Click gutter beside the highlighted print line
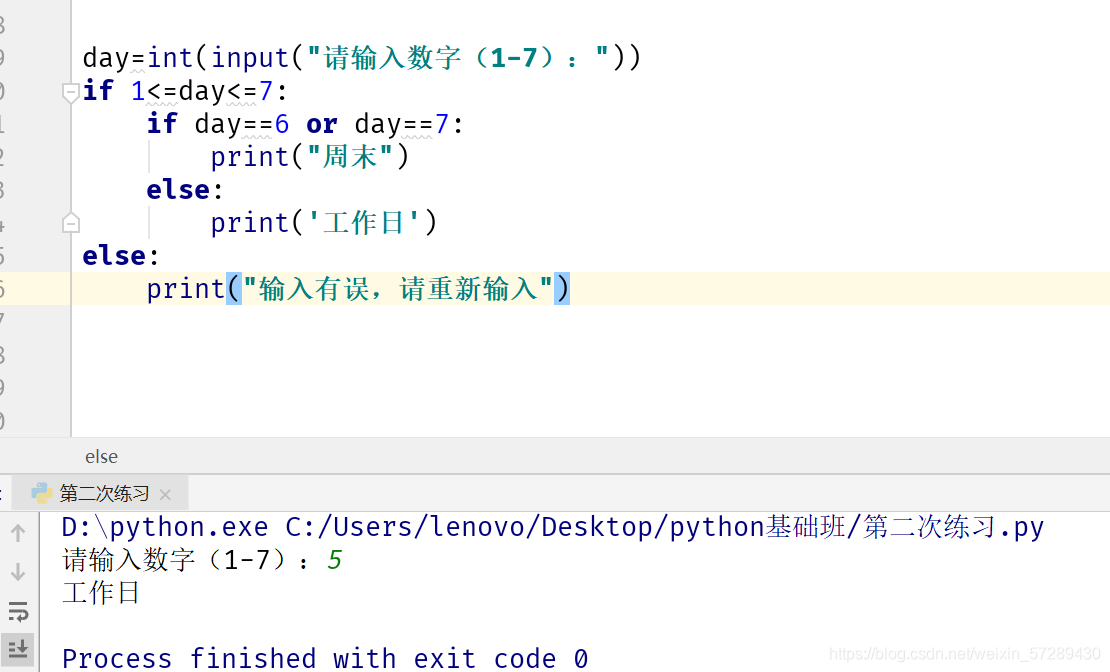Screen dimensions: 1110x672 (x=35, y=289)
